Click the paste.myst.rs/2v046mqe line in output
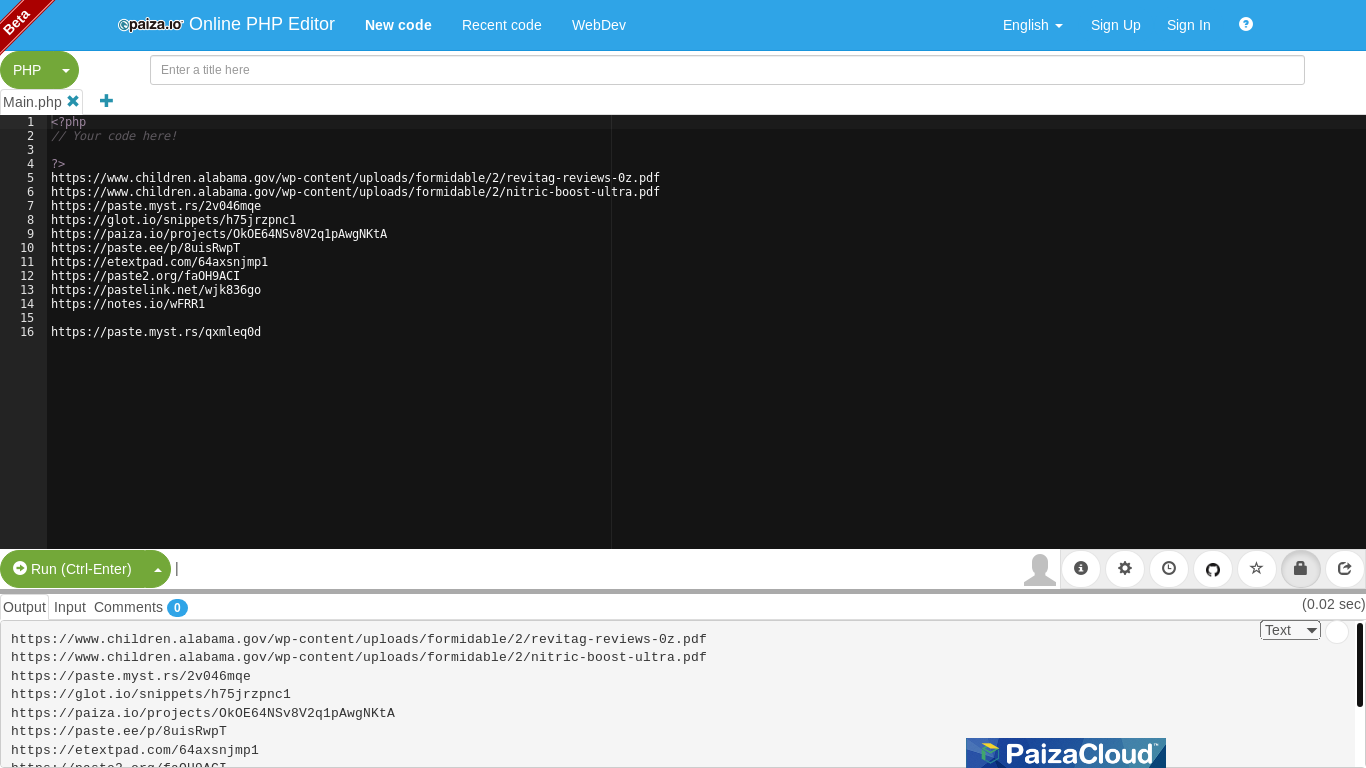Screen dimensions: 1366x768 131,676
